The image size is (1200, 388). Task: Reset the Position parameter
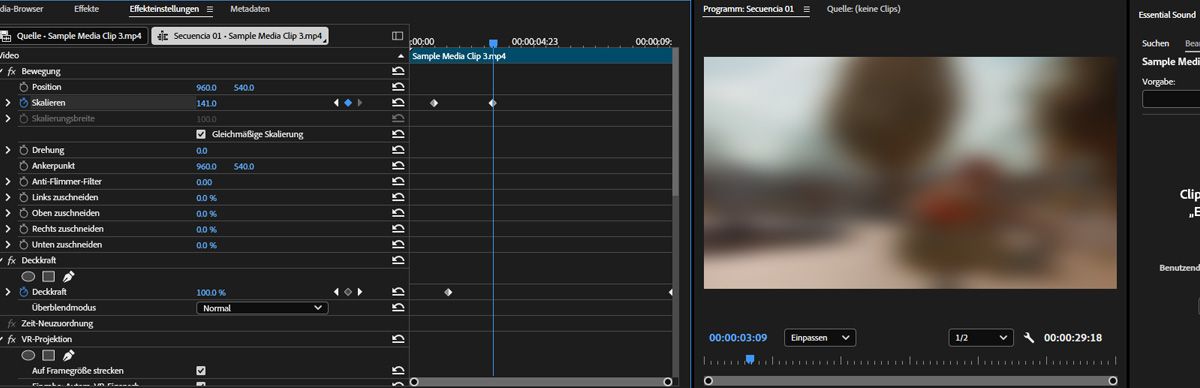tap(398, 87)
